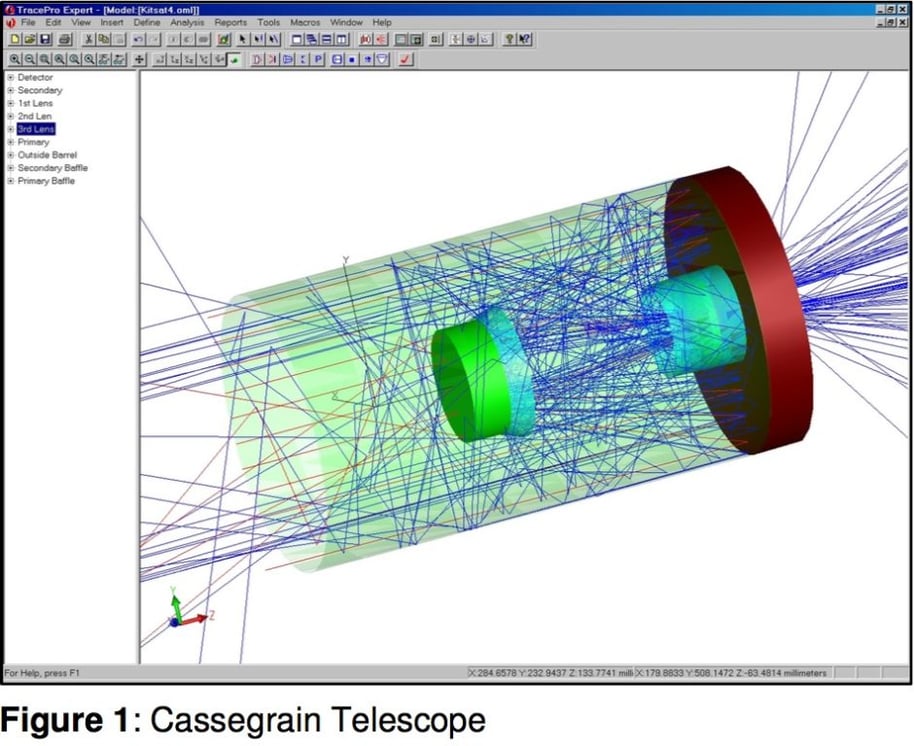The image size is (914, 746).
Task: Select the Zoom In magnifier tool
Action: (15, 59)
